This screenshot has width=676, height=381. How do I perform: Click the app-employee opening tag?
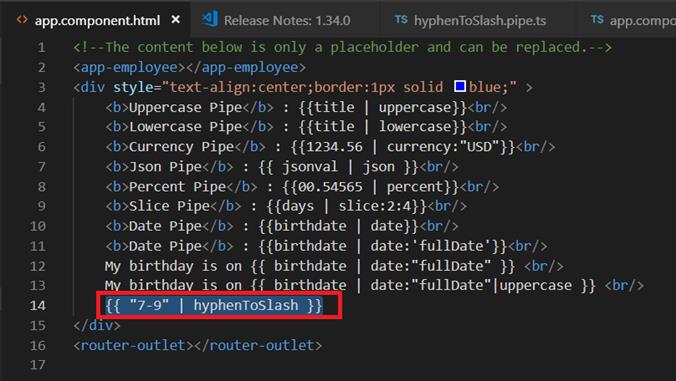(129, 67)
